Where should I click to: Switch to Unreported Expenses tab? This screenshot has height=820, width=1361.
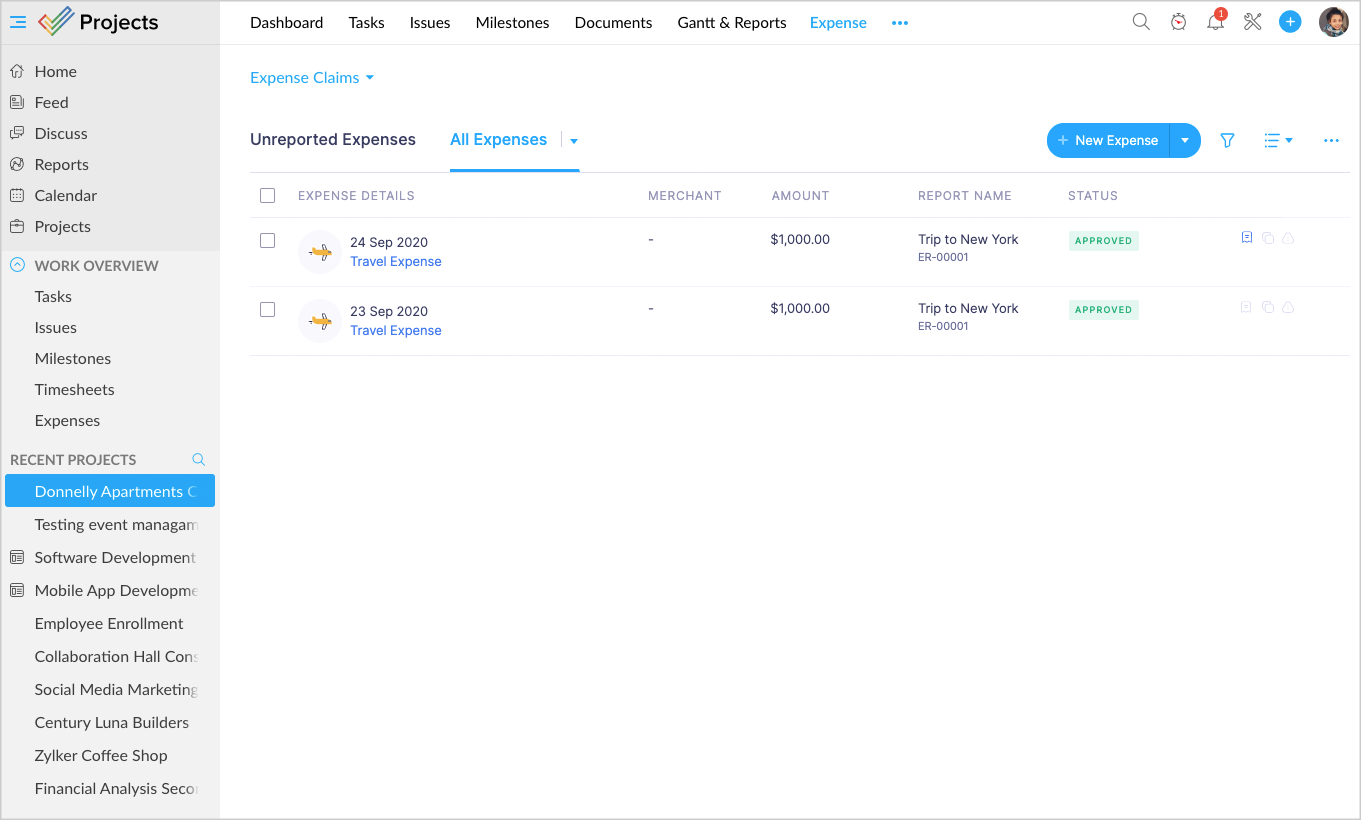click(332, 140)
